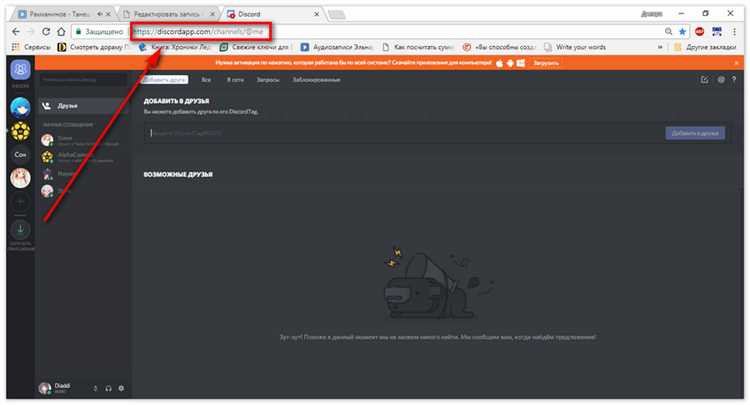Switch to the Все friends tab

[x=206, y=80]
